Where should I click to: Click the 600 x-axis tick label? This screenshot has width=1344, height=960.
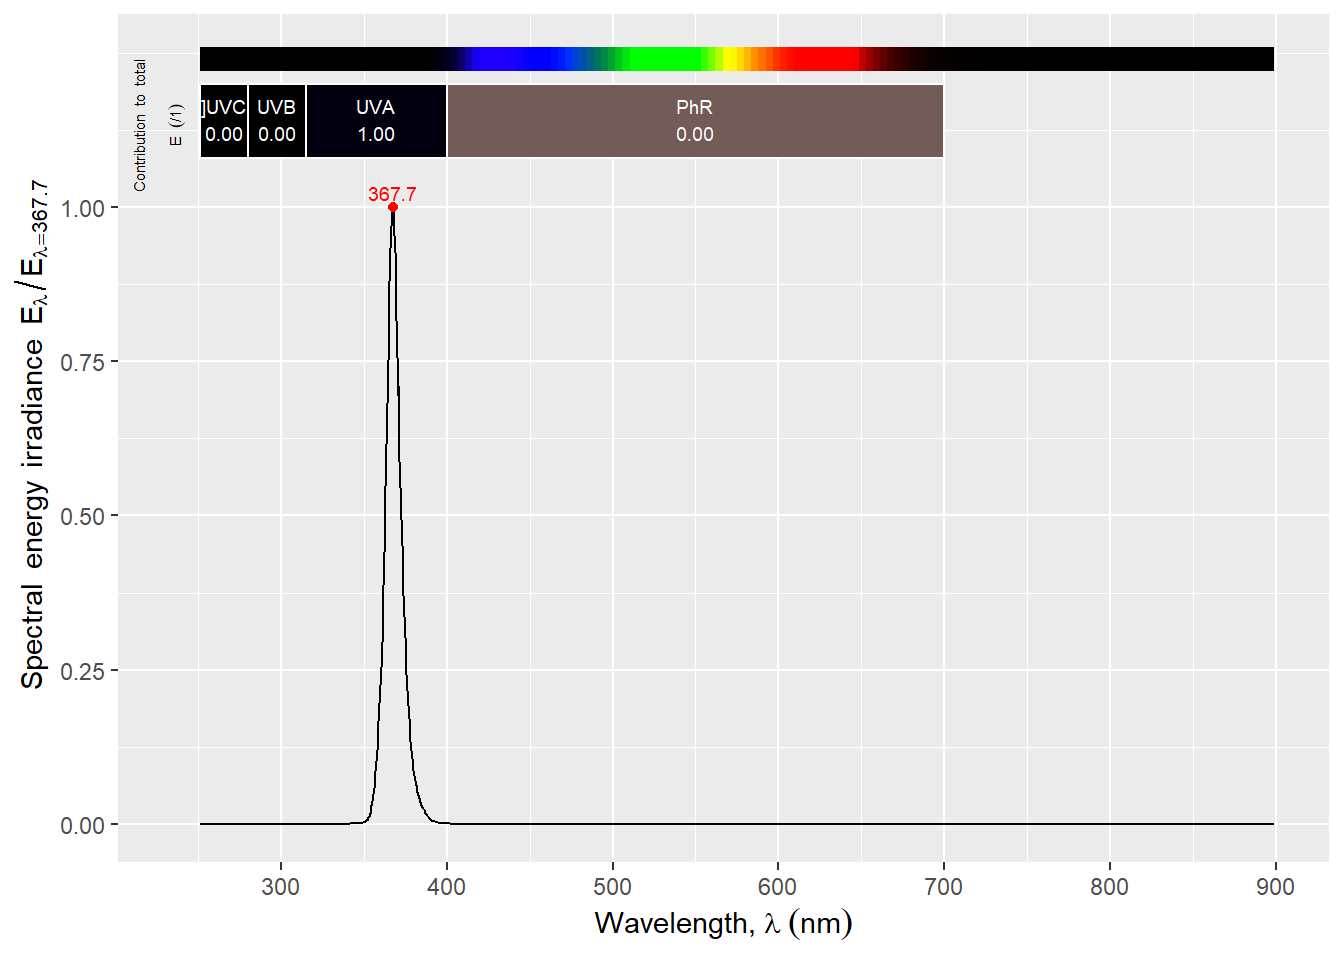pos(777,887)
